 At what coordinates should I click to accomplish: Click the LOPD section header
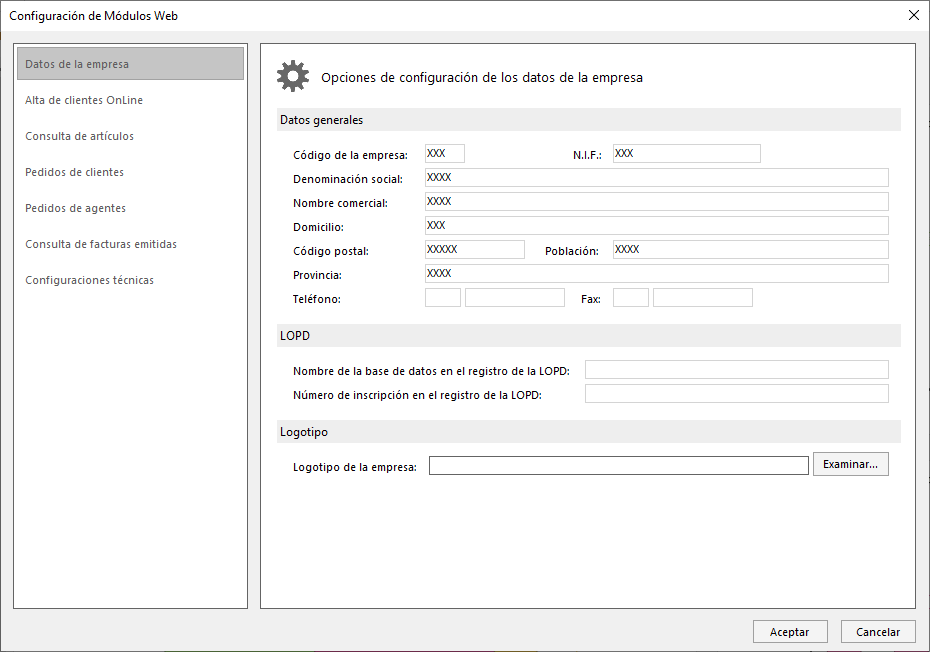tap(588, 335)
